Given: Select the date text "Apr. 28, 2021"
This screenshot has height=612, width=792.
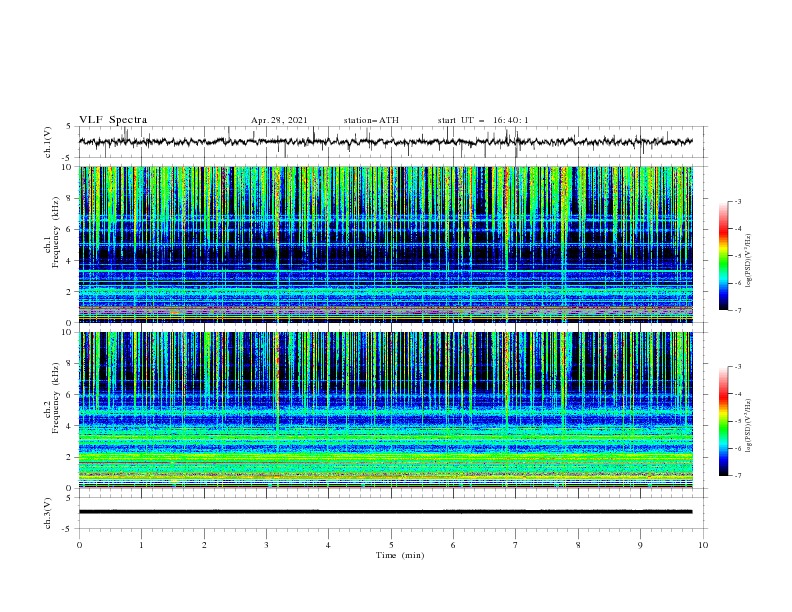Looking at the screenshot, I should (279, 120).
